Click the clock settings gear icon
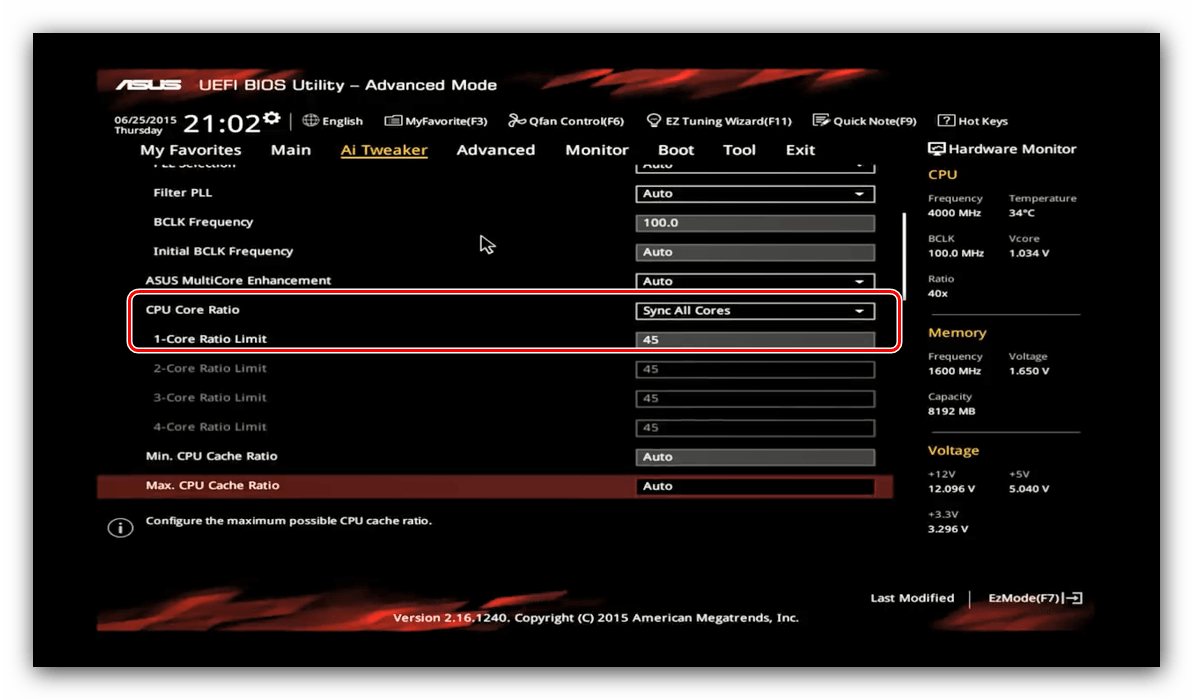The height and width of the screenshot is (700, 1193). click(x=272, y=119)
